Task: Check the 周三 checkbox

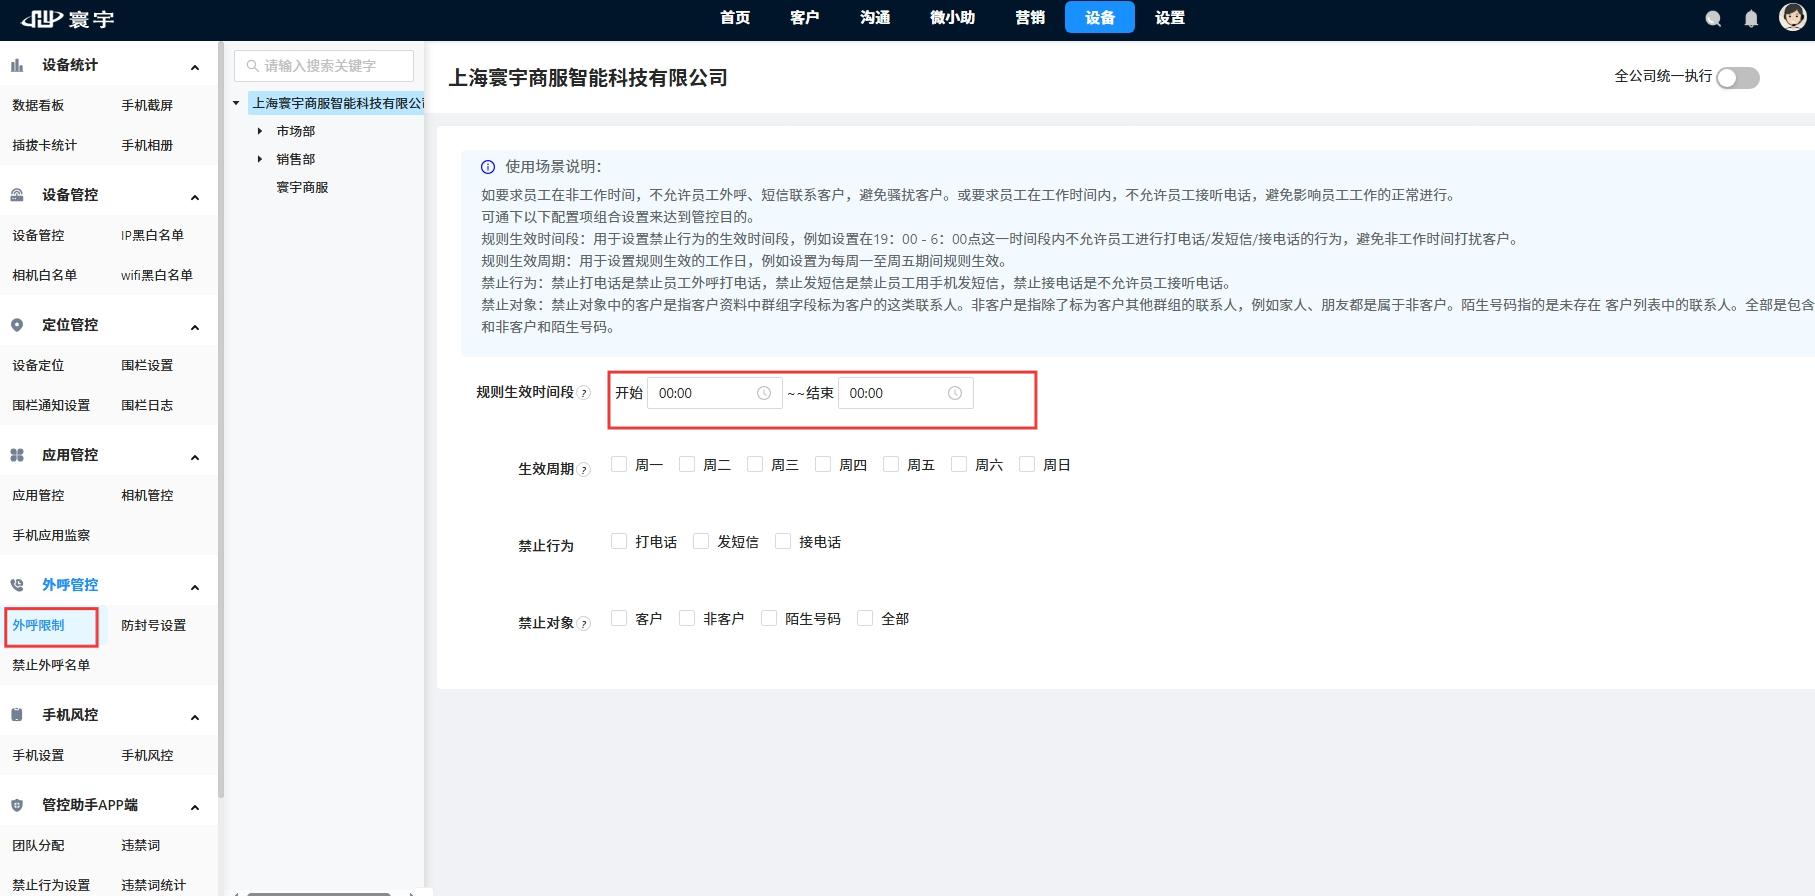Action: click(x=755, y=464)
